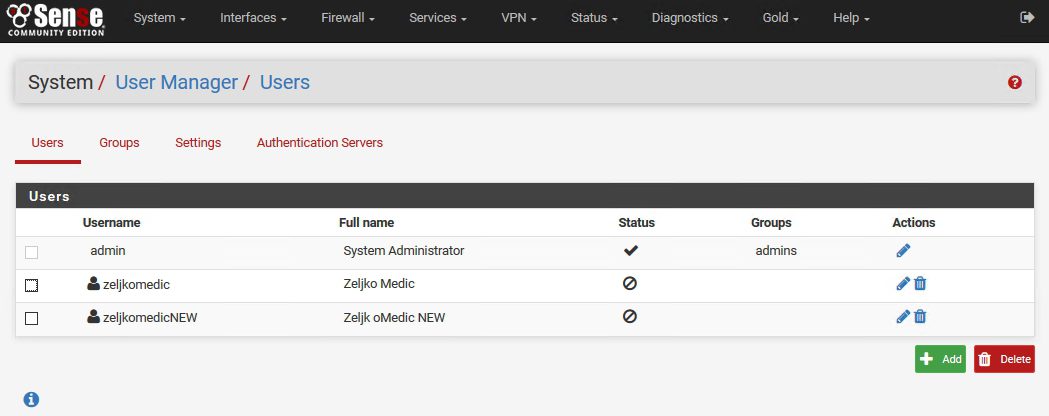Image resolution: width=1049 pixels, height=416 pixels.
Task: Open the Authentication Servers tab
Action: tap(320, 143)
